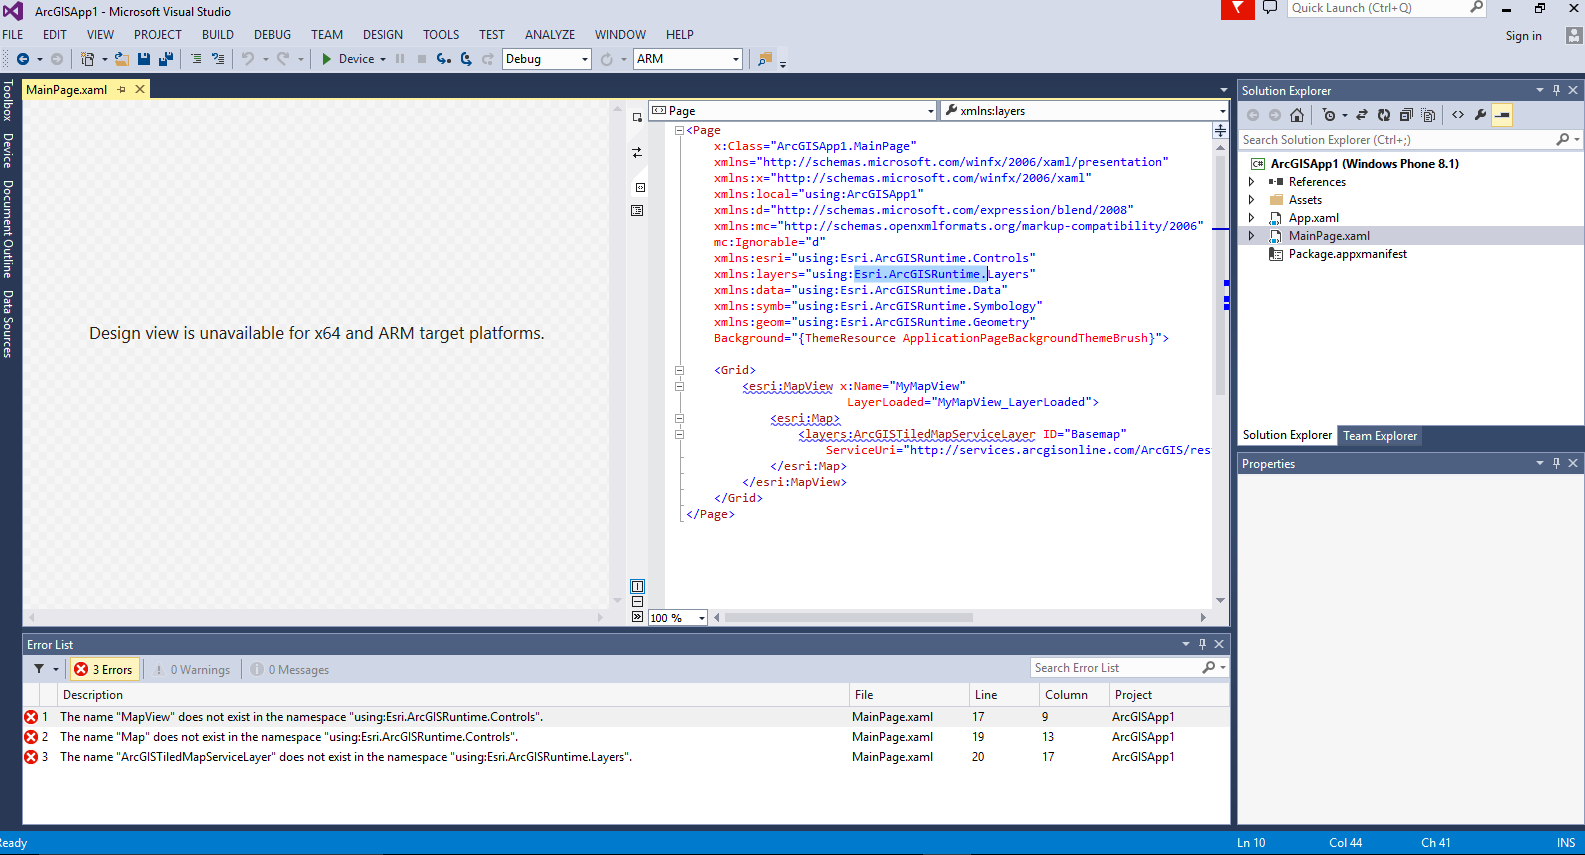The image size is (1585, 855).
Task: Click Refresh icon in Solution Explorer toolbar
Action: coord(1384,115)
